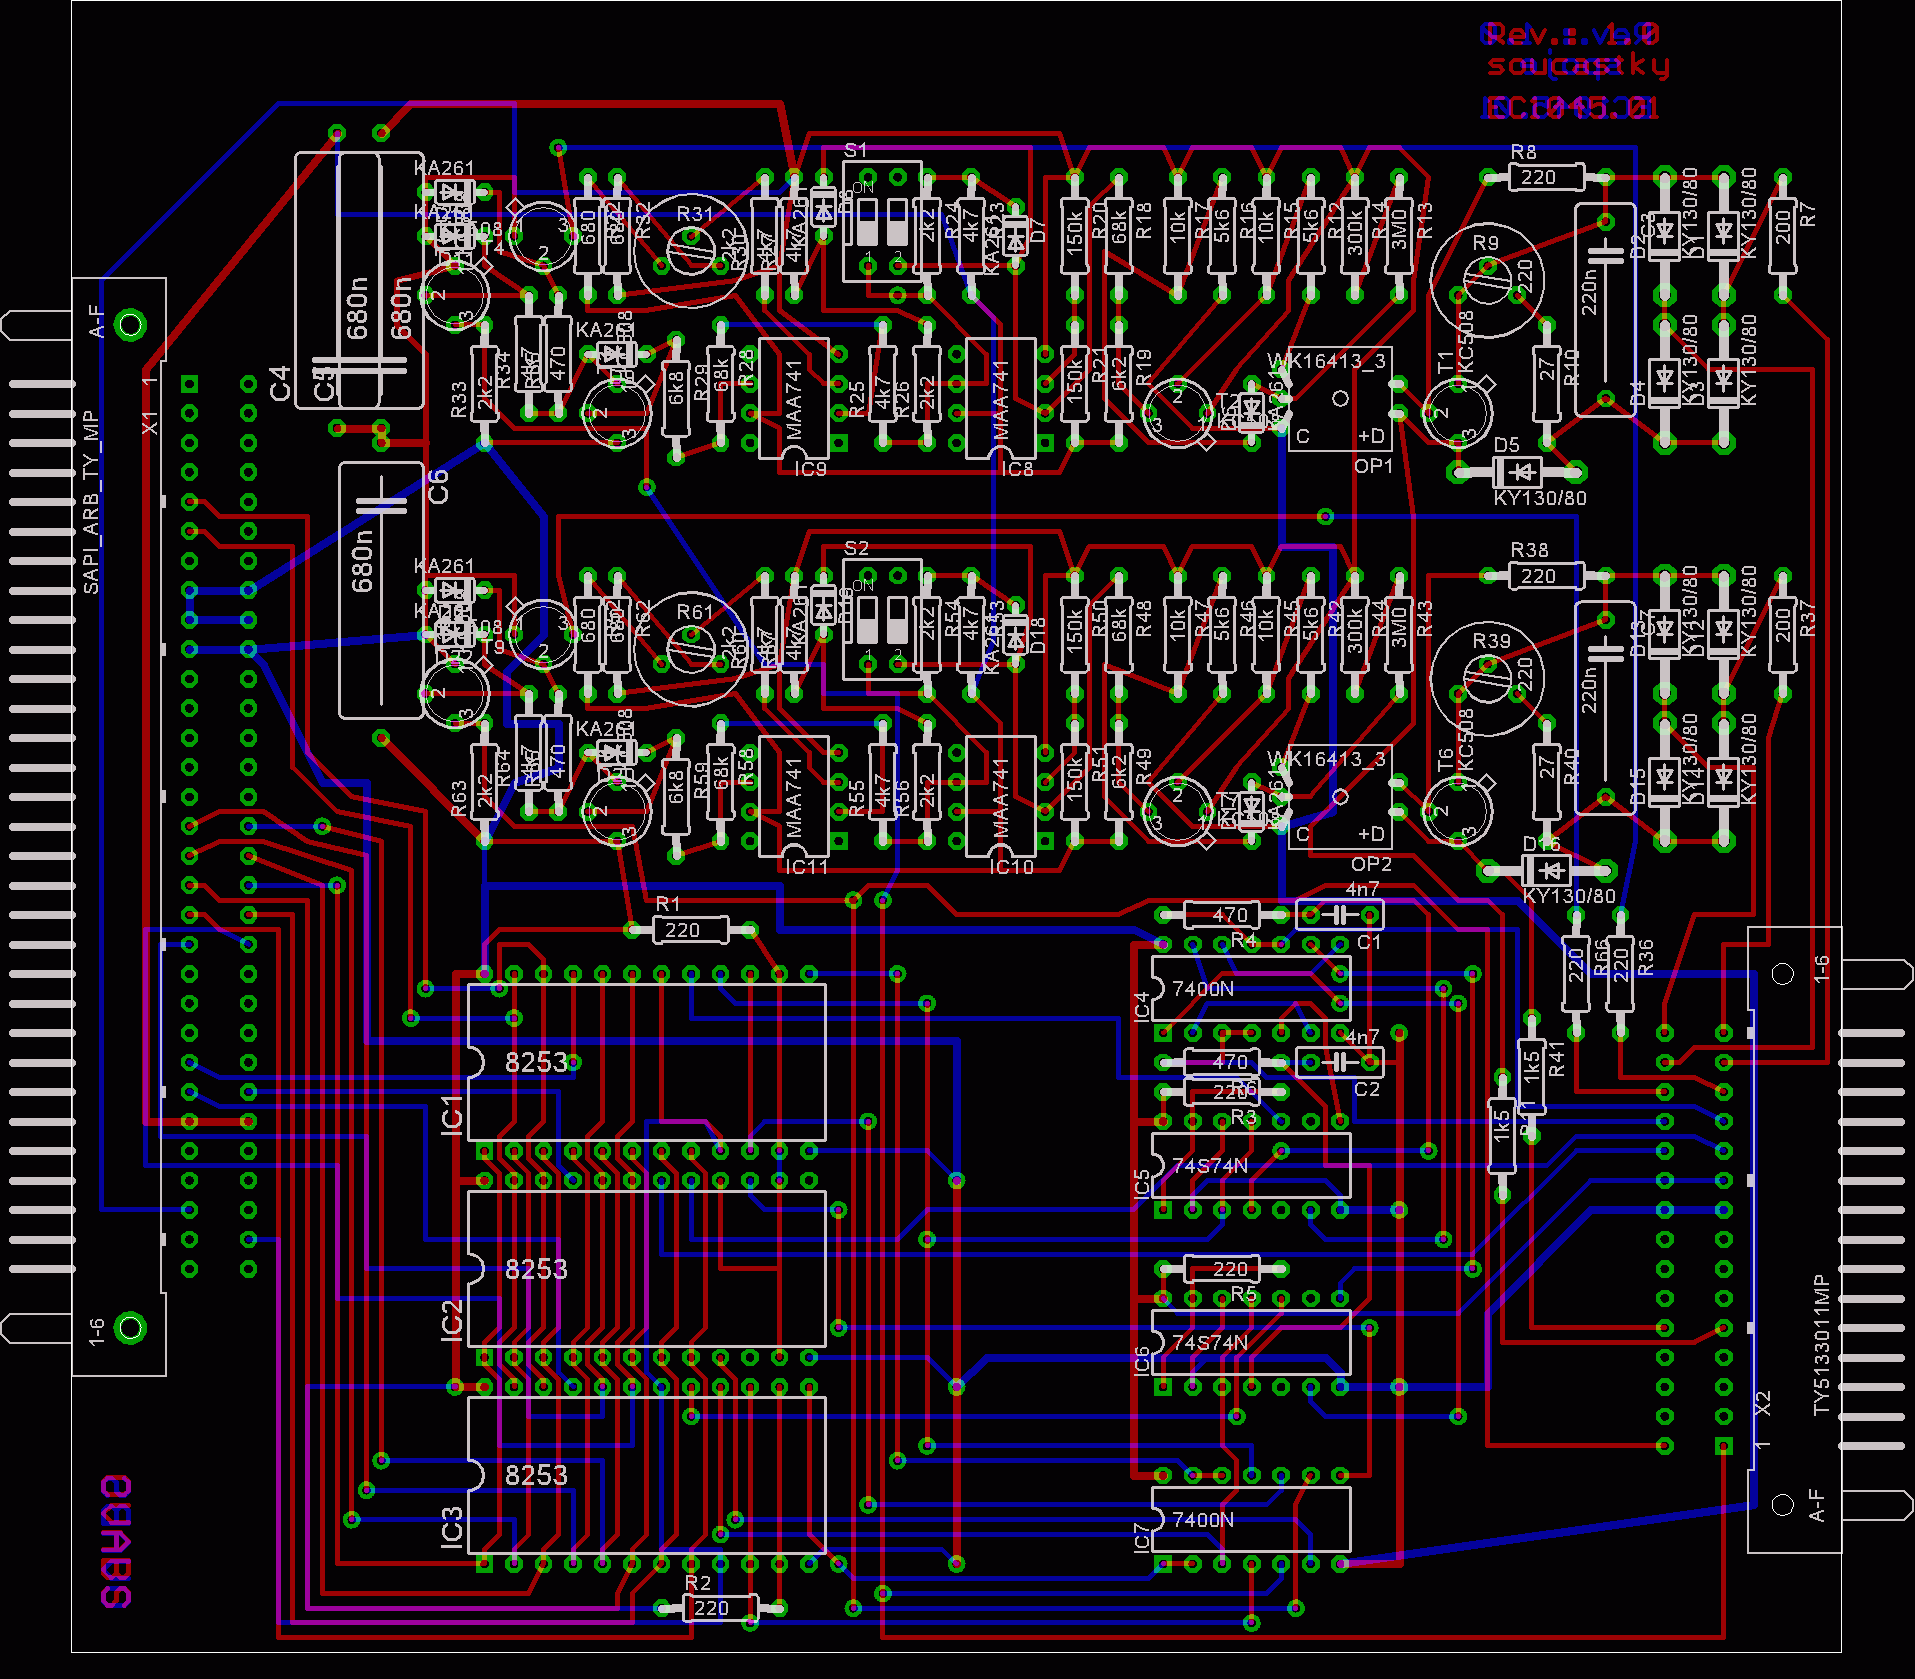
Task: Select the C6 680n capacitor
Action: (x=380, y=590)
